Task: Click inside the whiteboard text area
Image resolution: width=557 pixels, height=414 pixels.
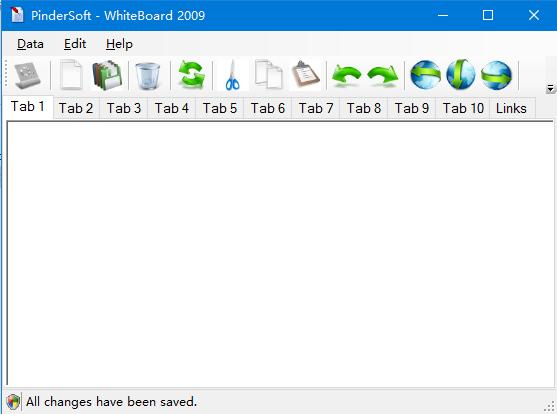Action: [x=280, y=253]
